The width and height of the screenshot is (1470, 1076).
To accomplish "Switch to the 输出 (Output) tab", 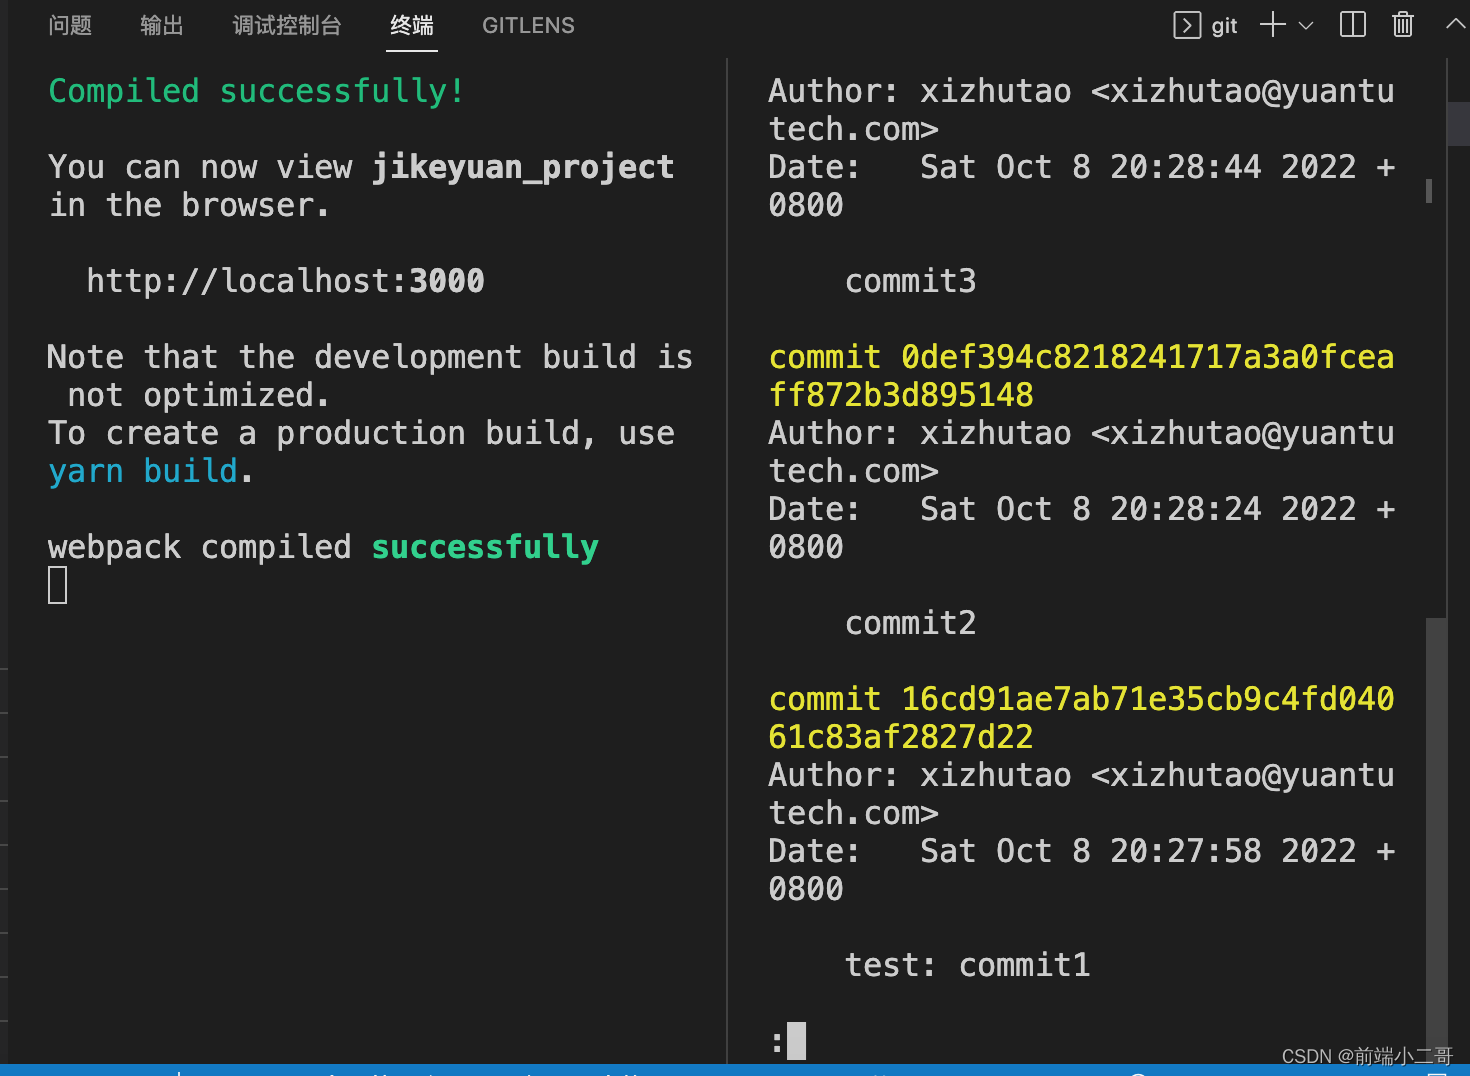I will click(x=162, y=25).
